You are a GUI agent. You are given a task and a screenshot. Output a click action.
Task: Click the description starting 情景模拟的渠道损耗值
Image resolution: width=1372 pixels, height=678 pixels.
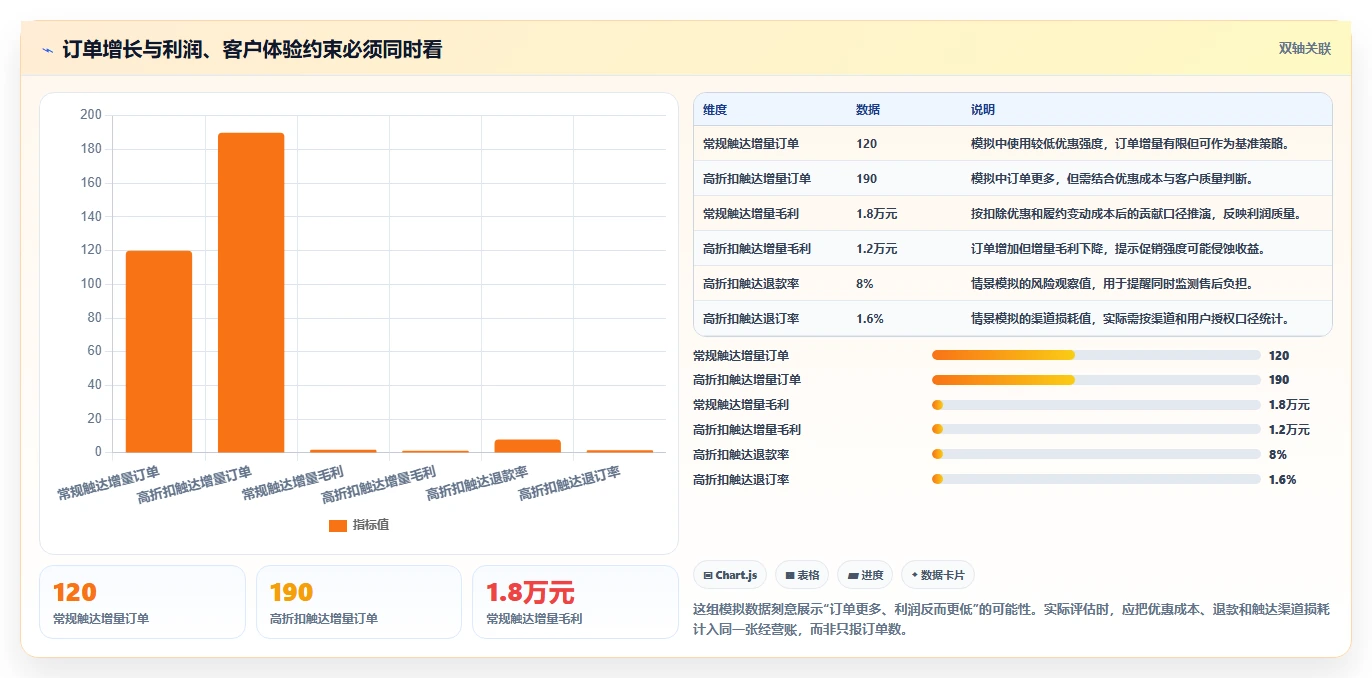[1131, 319]
